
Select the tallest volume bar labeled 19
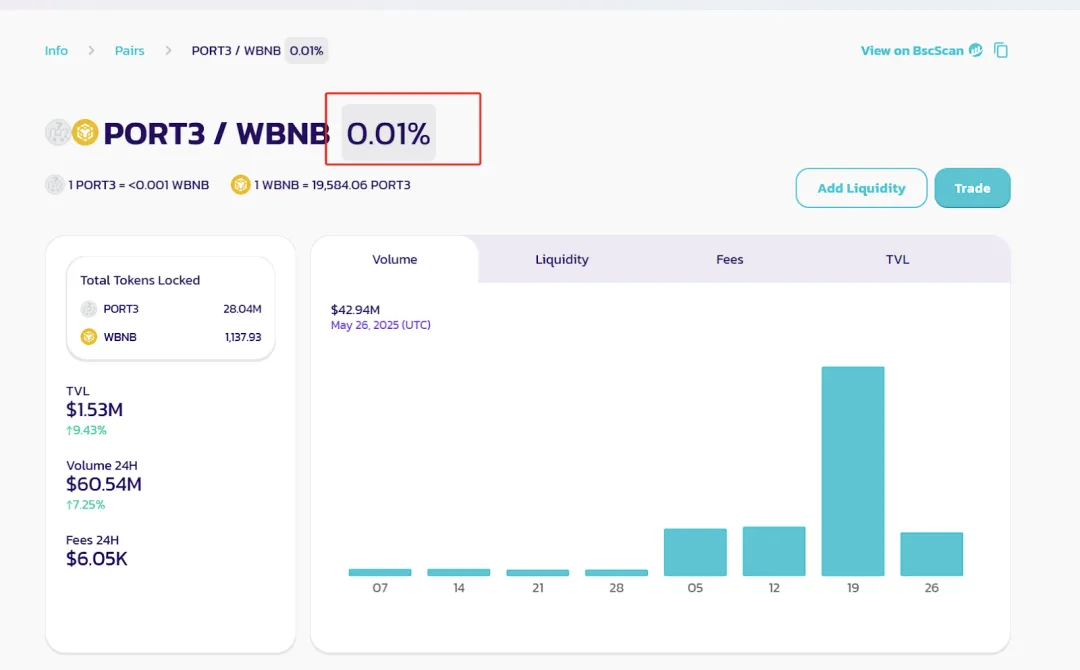click(853, 471)
